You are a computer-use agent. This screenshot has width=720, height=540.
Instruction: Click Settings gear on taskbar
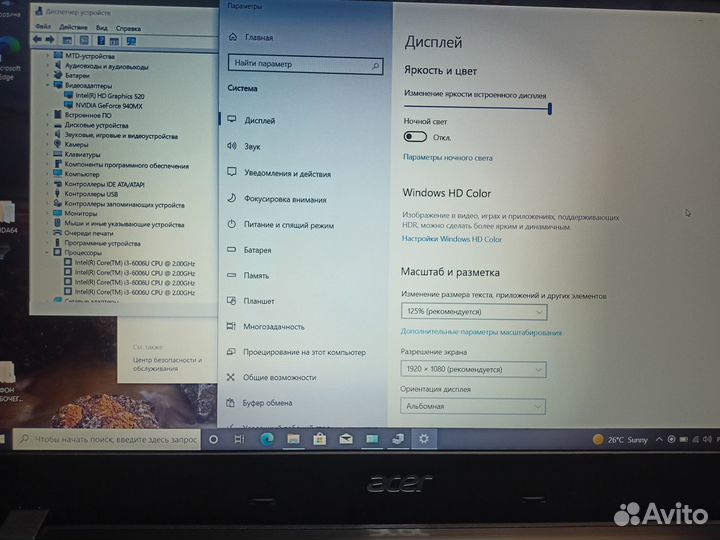[x=424, y=439]
